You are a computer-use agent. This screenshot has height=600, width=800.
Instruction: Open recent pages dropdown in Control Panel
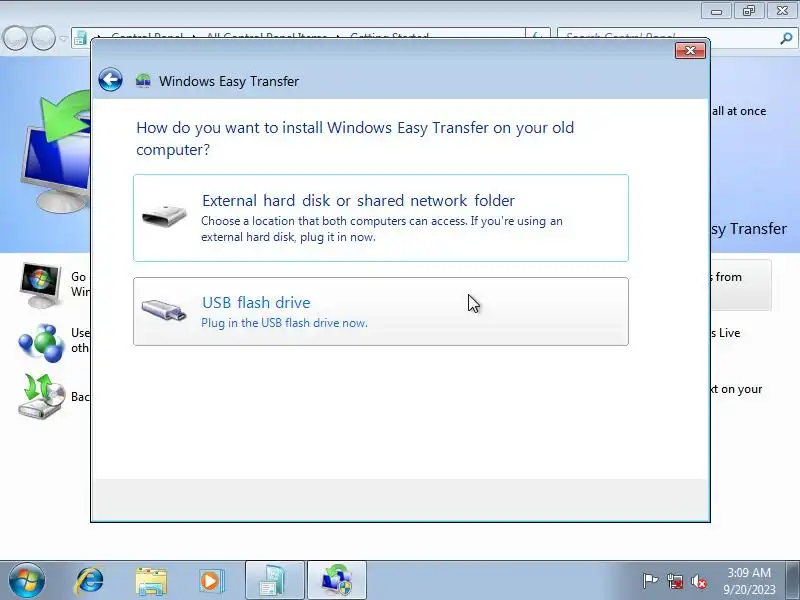(63, 39)
